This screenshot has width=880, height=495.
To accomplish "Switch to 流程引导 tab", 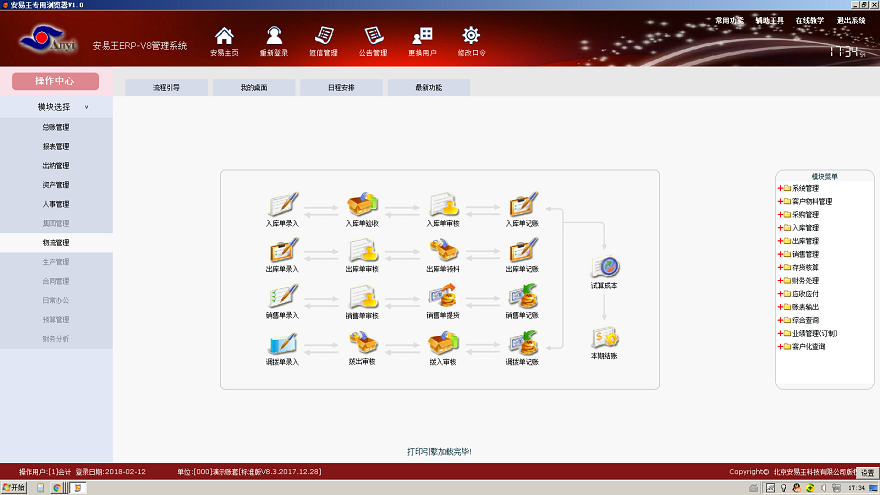I will pos(166,88).
